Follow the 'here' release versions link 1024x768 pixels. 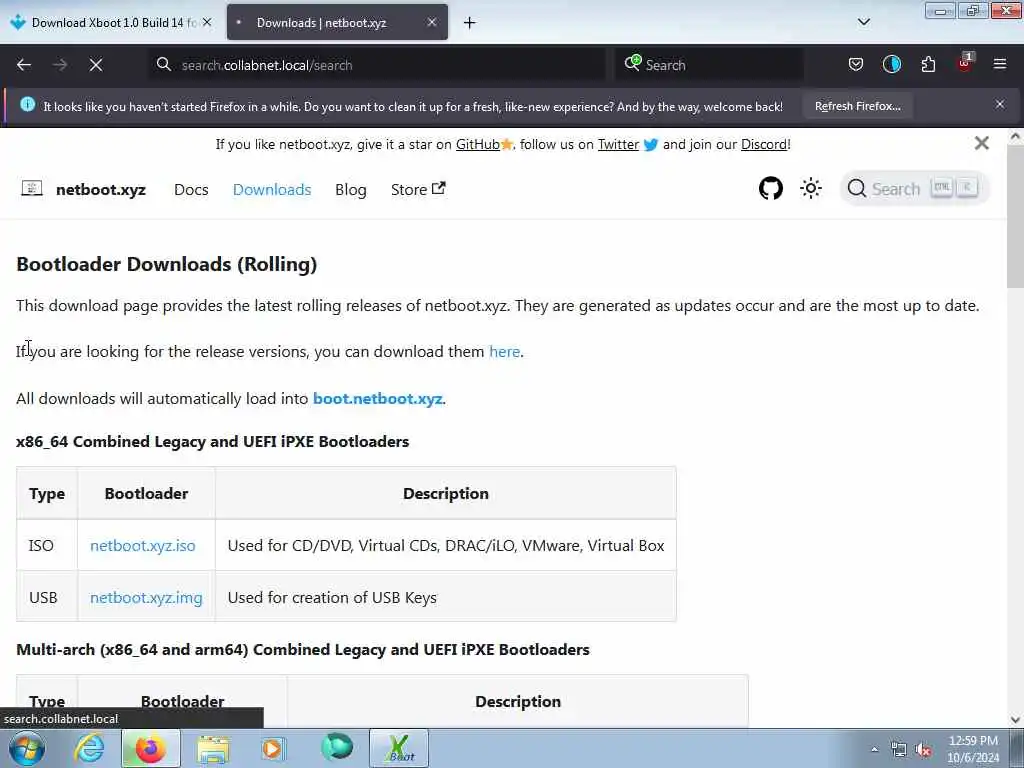coord(504,351)
